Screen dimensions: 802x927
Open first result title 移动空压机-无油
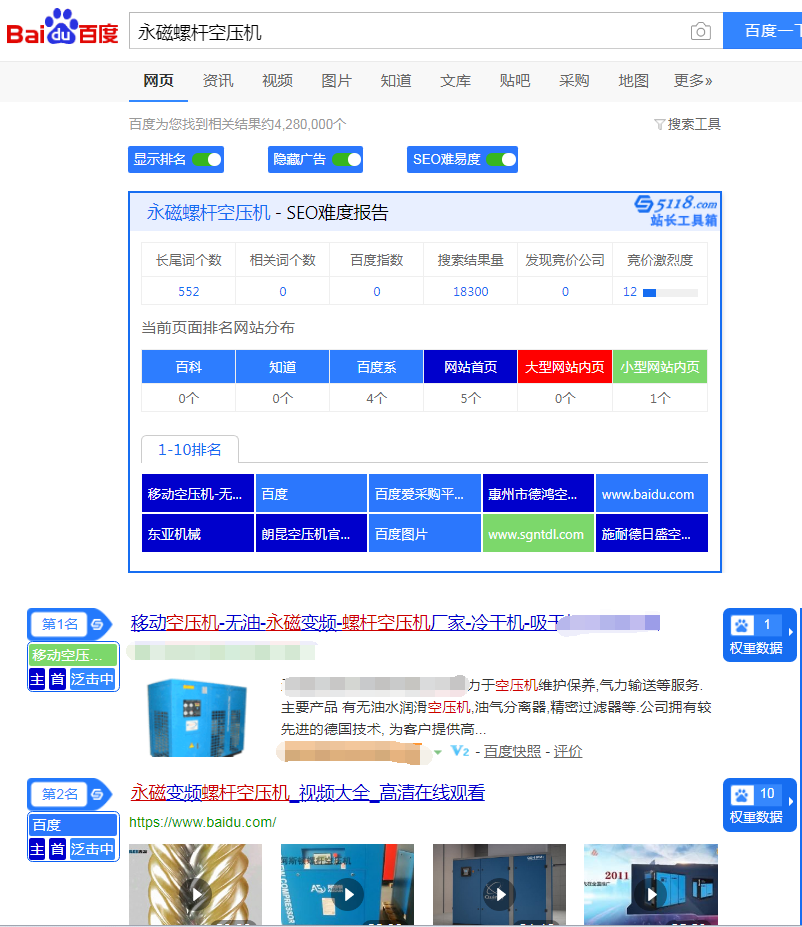coord(395,623)
